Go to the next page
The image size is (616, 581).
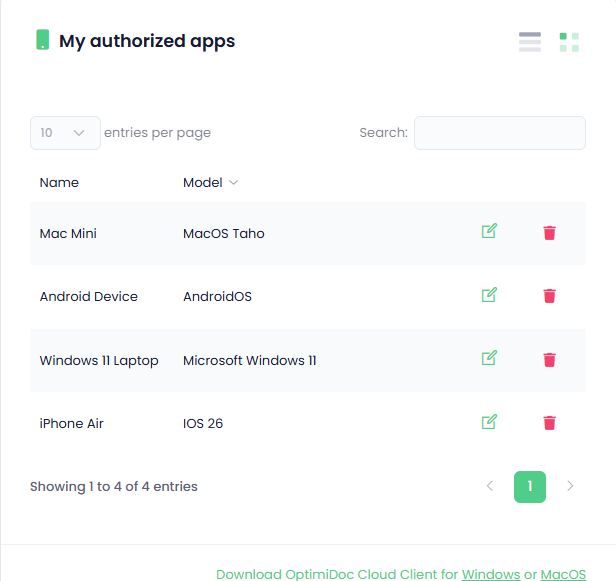570,487
